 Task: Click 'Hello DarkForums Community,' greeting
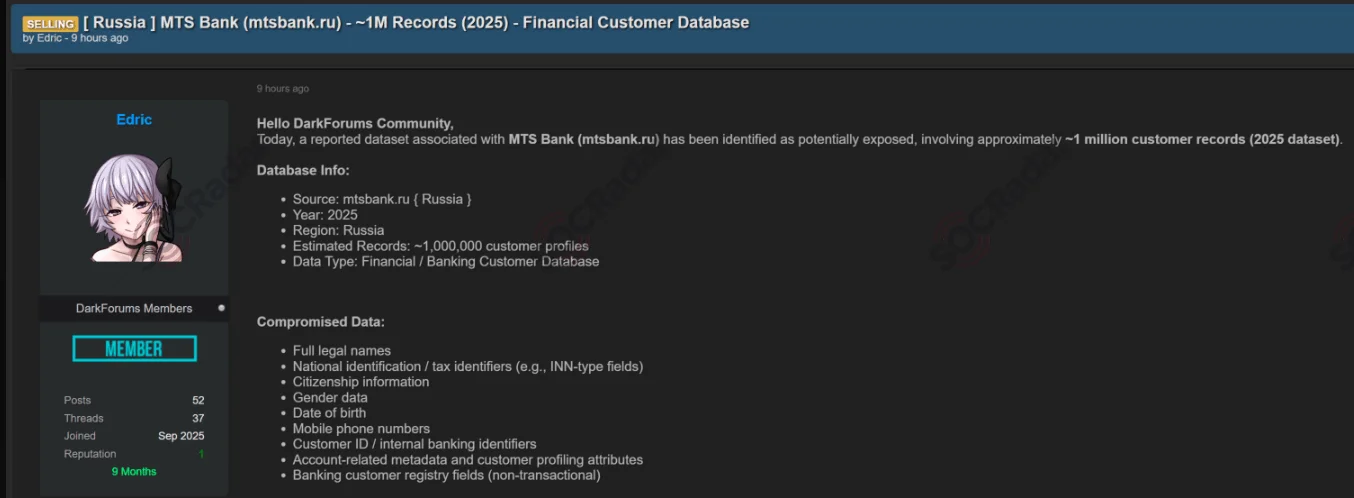click(x=355, y=123)
